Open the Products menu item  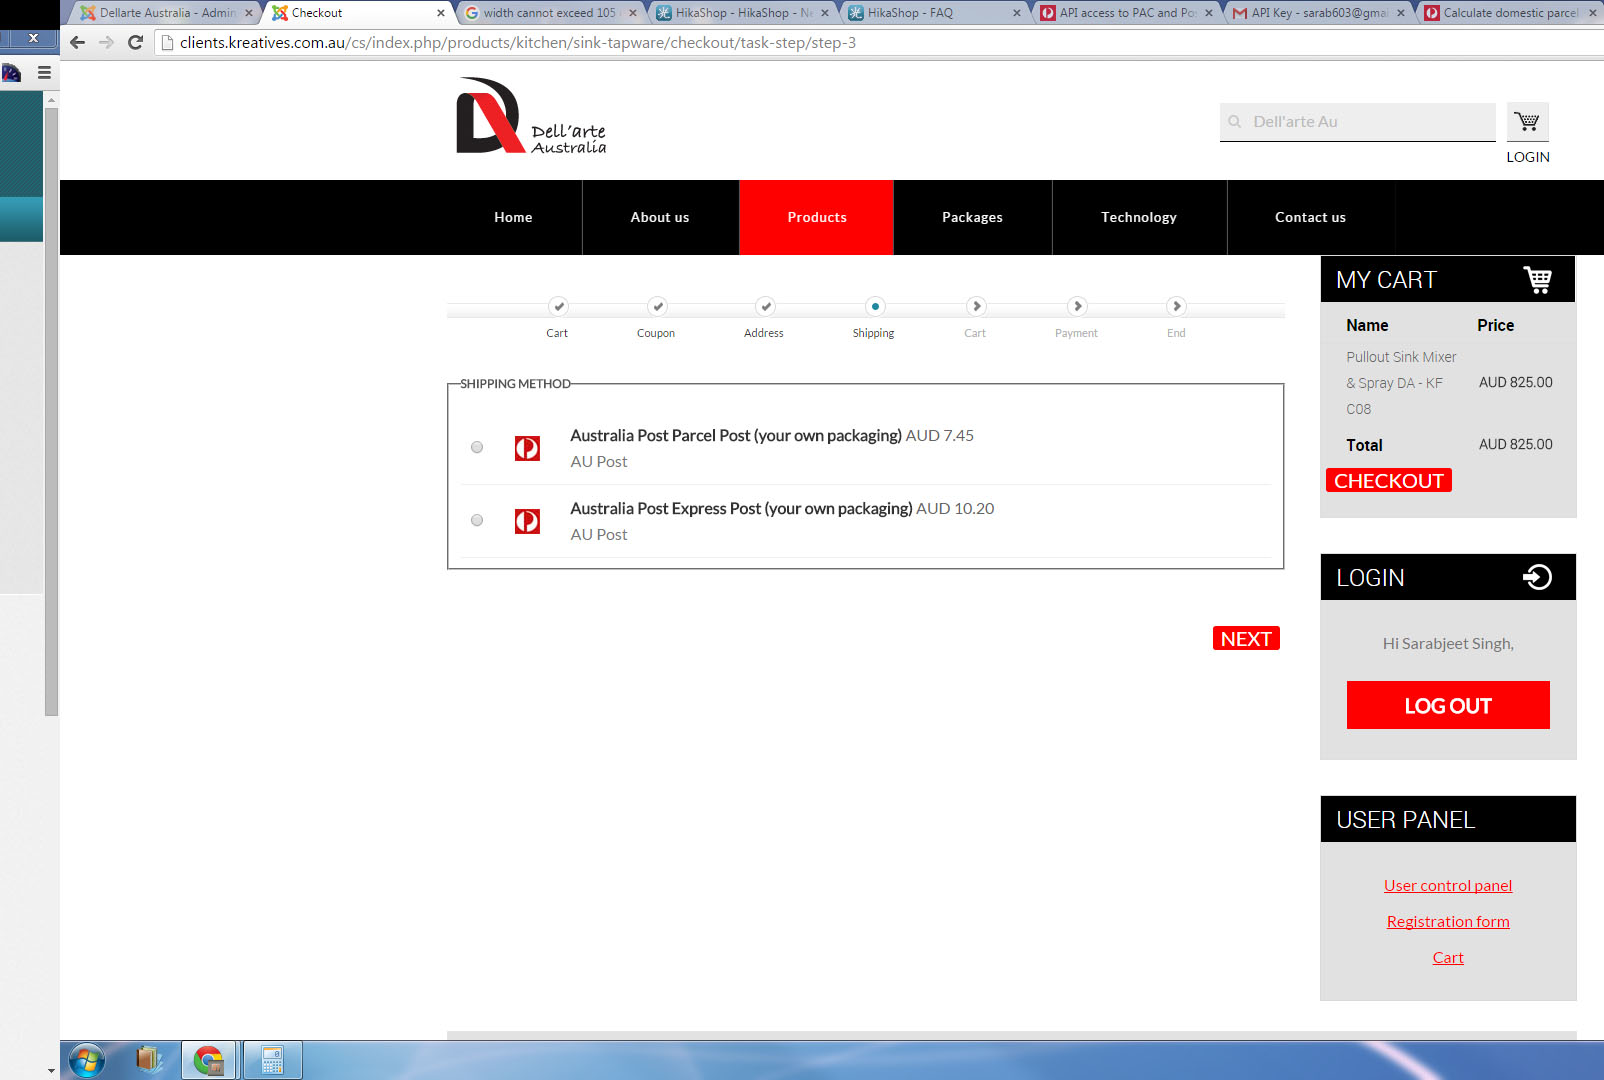[817, 217]
